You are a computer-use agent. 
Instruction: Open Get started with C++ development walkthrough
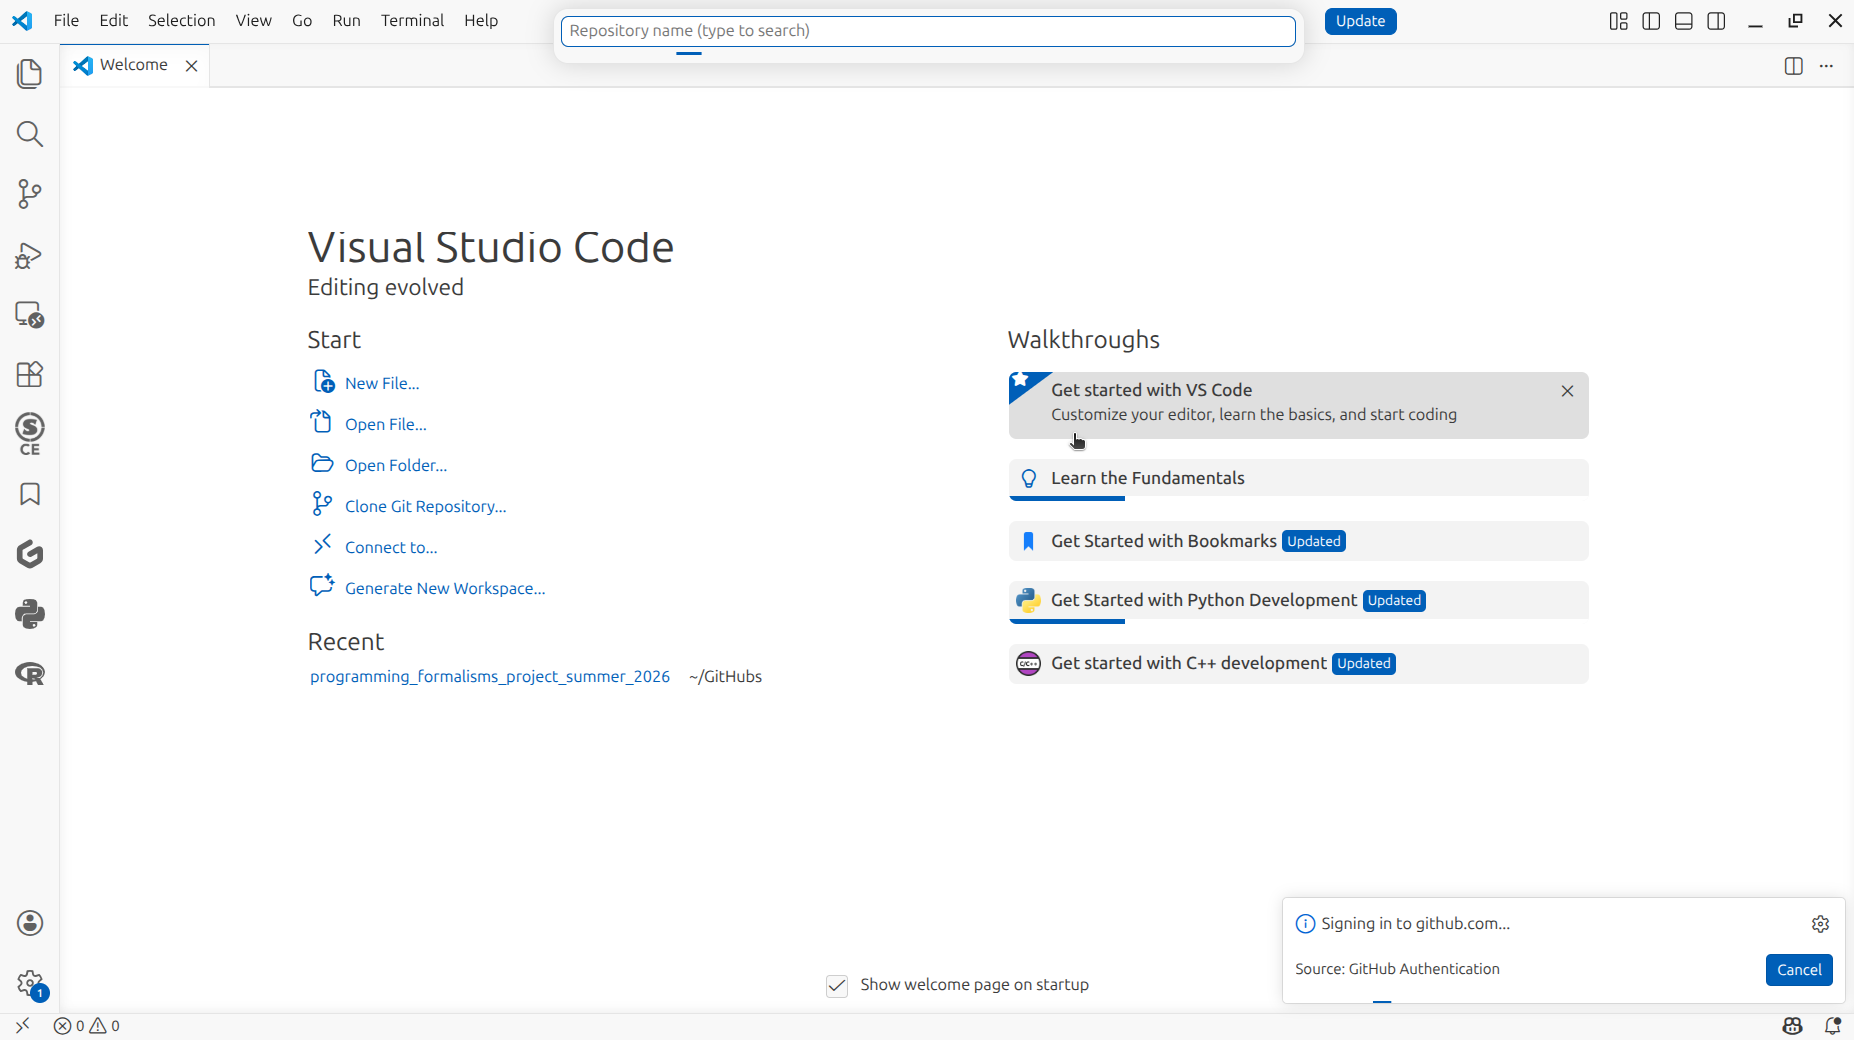click(1298, 663)
